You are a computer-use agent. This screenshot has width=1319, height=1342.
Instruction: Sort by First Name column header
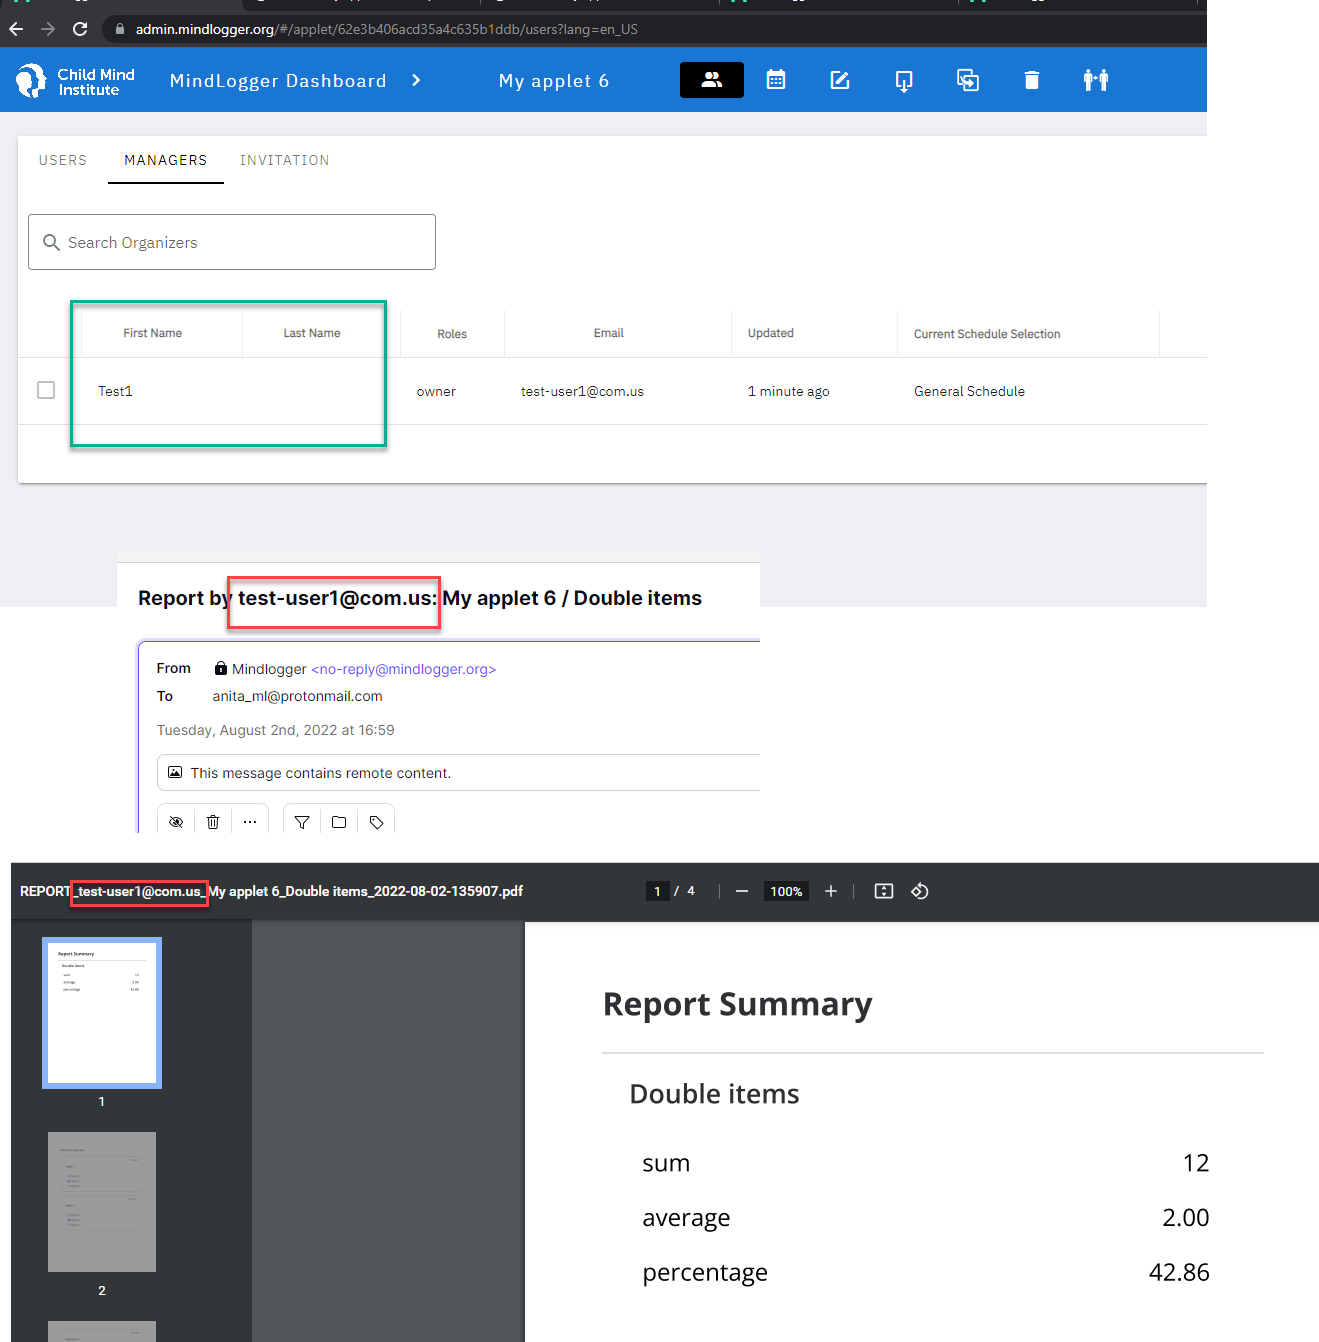pyautogui.click(x=153, y=333)
